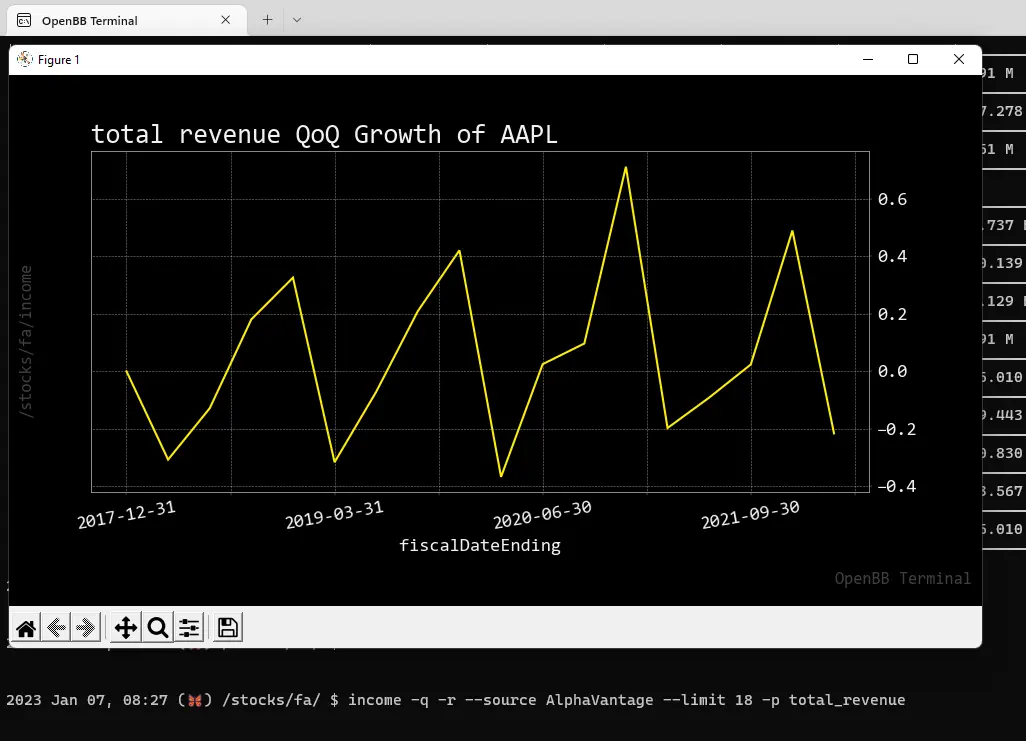
Task: Click the income command line in terminal
Action: click(626, 700)
